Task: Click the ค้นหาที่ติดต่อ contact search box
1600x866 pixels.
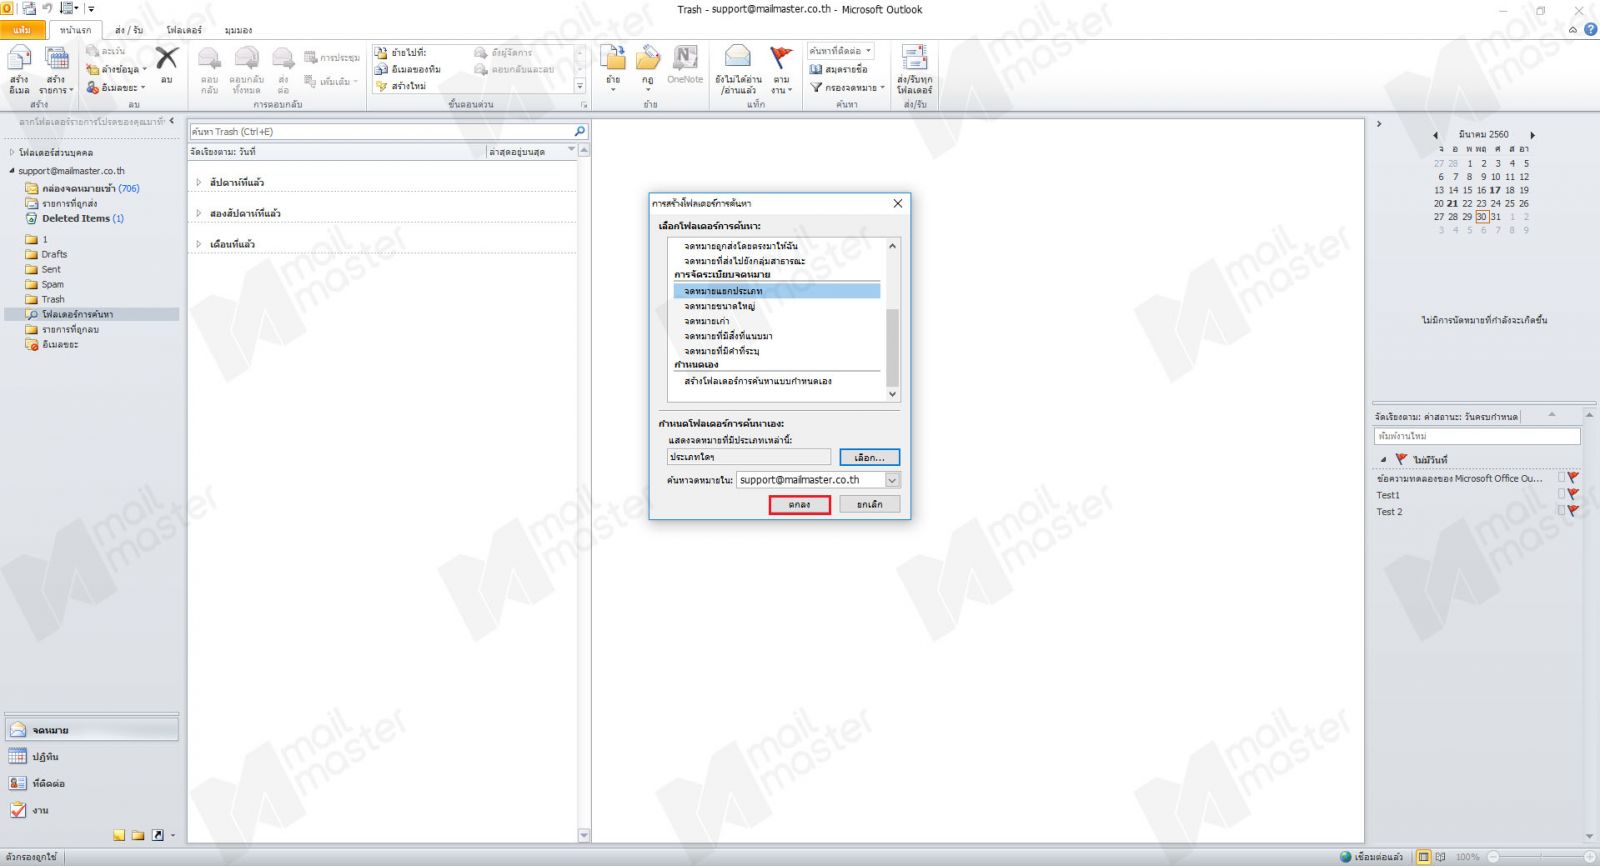Action: pyautogui.click(x=841, y=51)
